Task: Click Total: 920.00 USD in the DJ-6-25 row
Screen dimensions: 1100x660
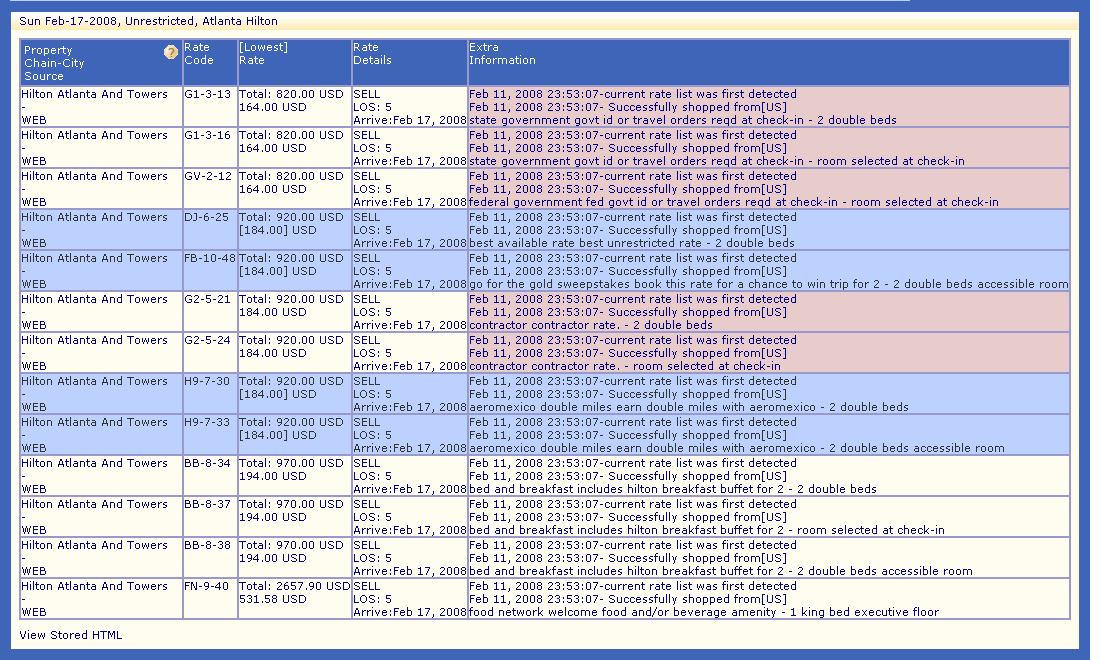Action: pos(291,217)
